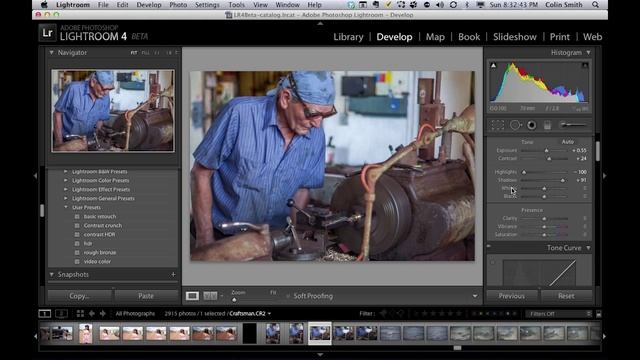Click the Previous button

coord(512,296)
